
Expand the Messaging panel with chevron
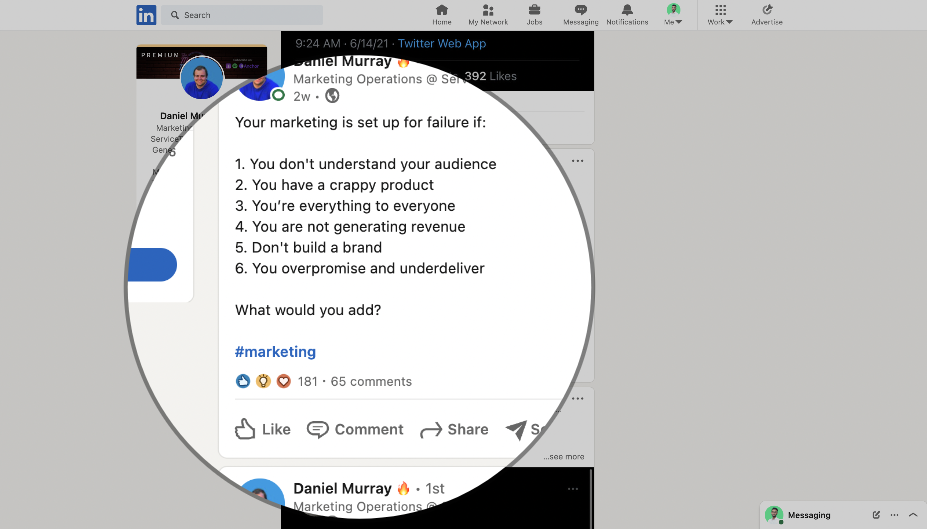point(912,515)
